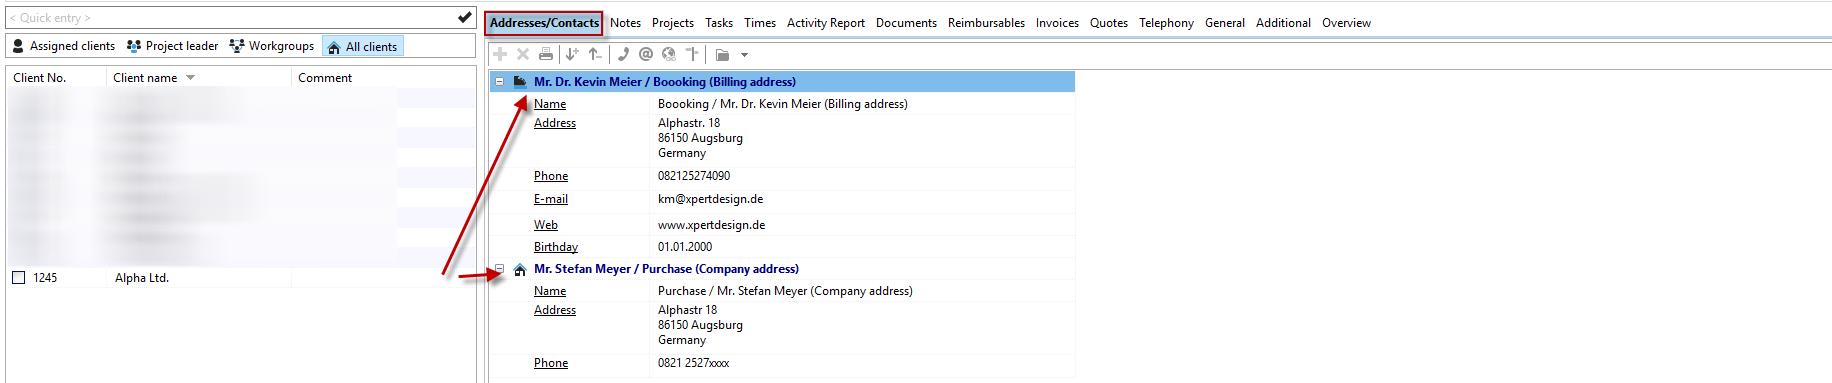Open the Times tab
Screen dimensions: 1832x383
760,23
